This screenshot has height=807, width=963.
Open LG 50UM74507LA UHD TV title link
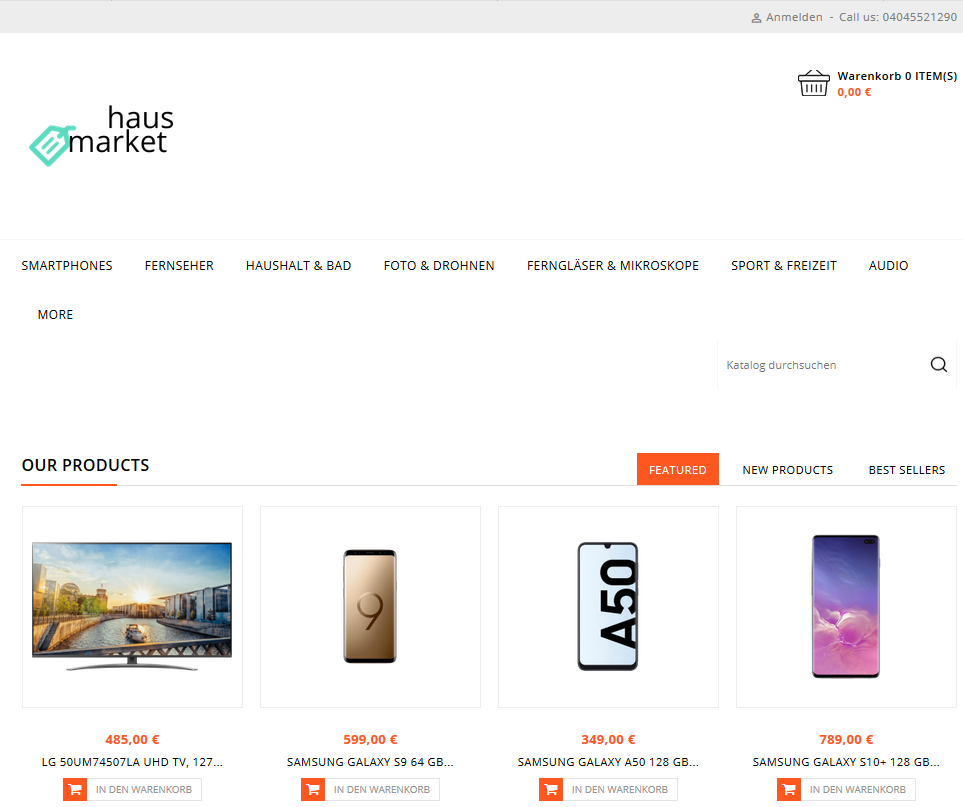132,762
